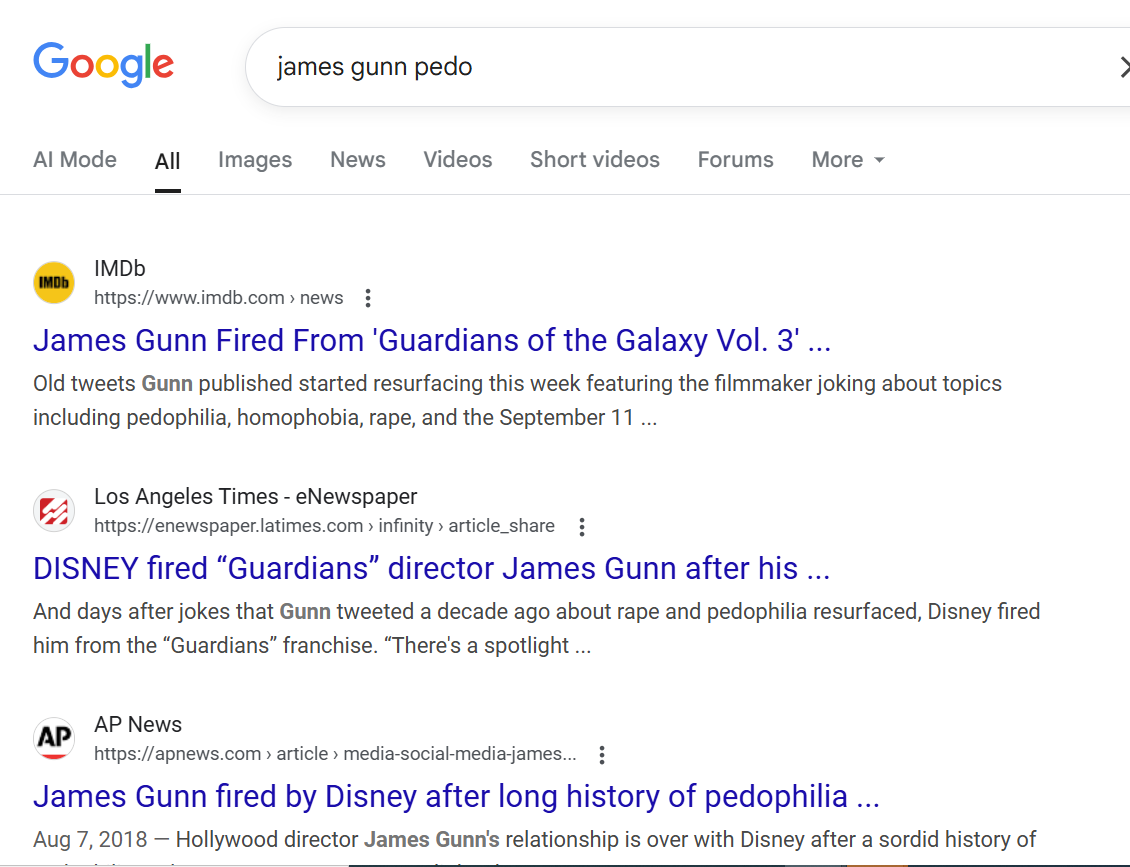The width and height of the screenshot is (1130, 867).
Task: Open the Forums tab
Action: (x=735, y=159)
